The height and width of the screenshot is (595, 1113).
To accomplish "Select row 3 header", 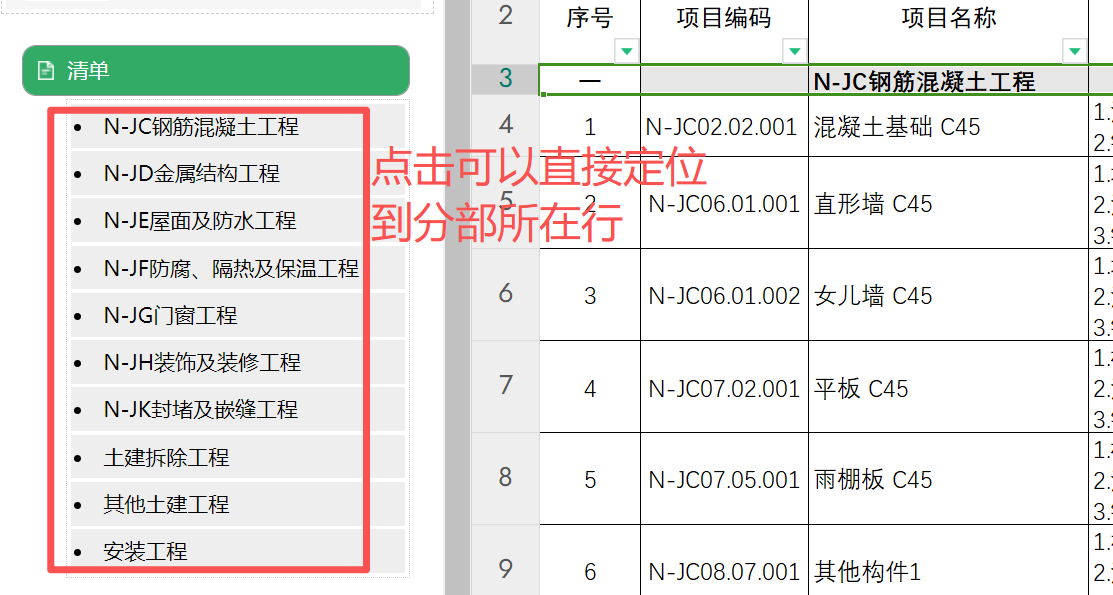I will (x=505, y=79).
